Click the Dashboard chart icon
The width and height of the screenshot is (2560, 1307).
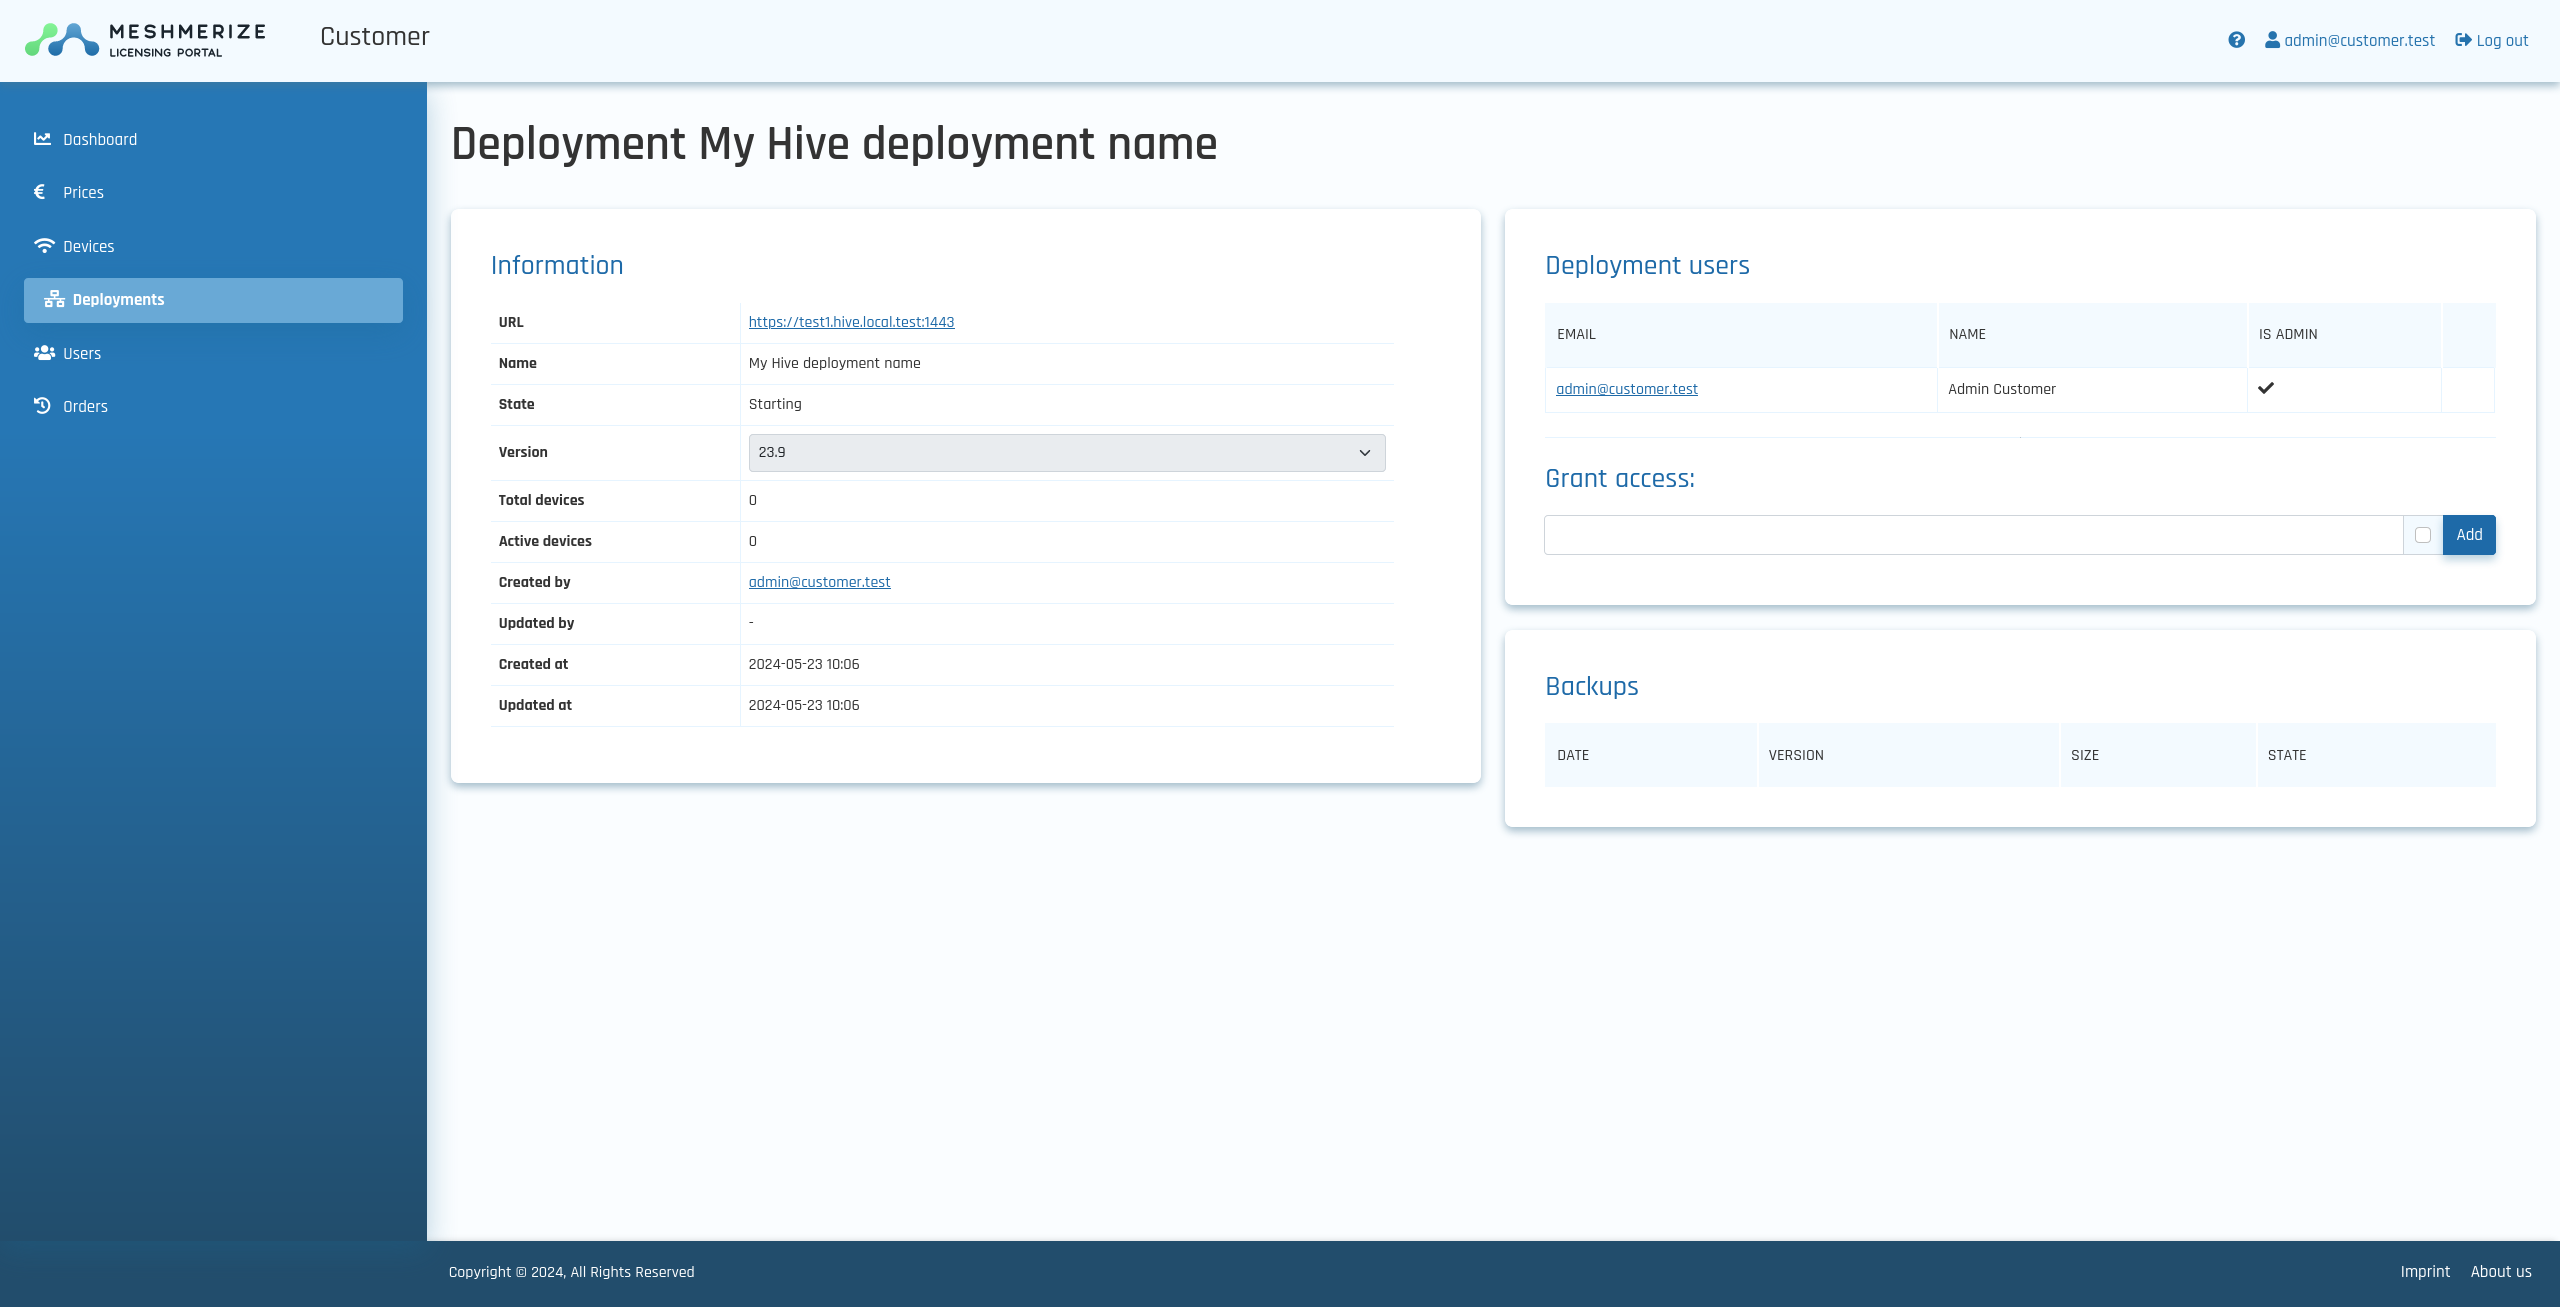[42, 139]
